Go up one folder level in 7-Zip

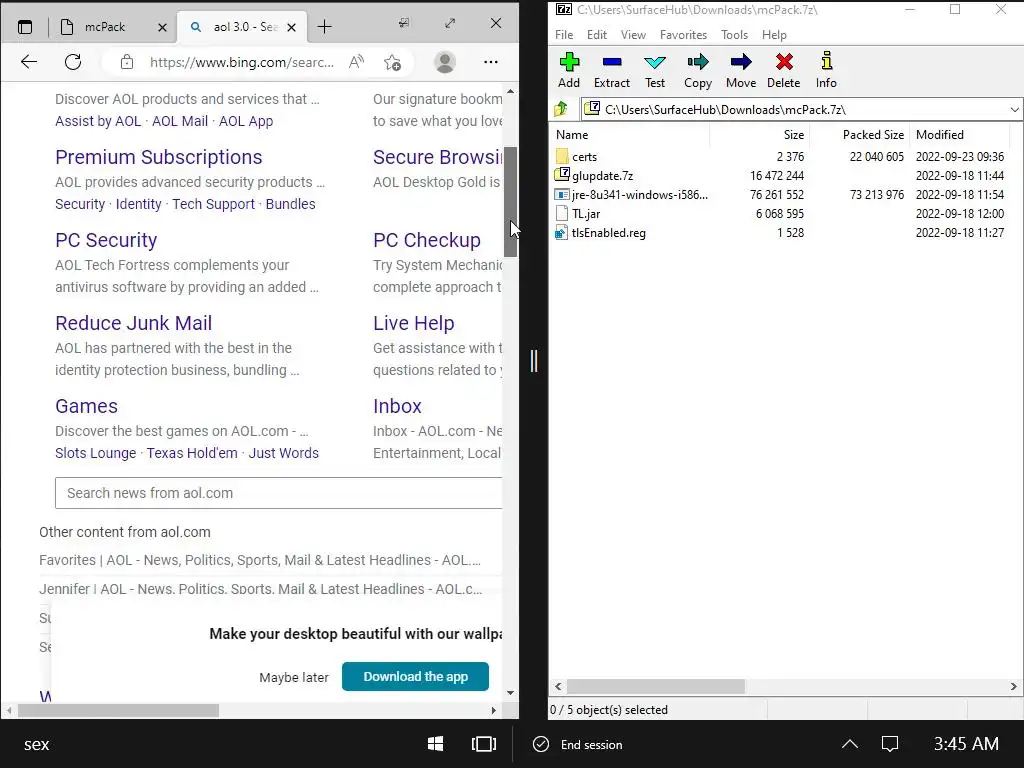[x=561, y=109]
